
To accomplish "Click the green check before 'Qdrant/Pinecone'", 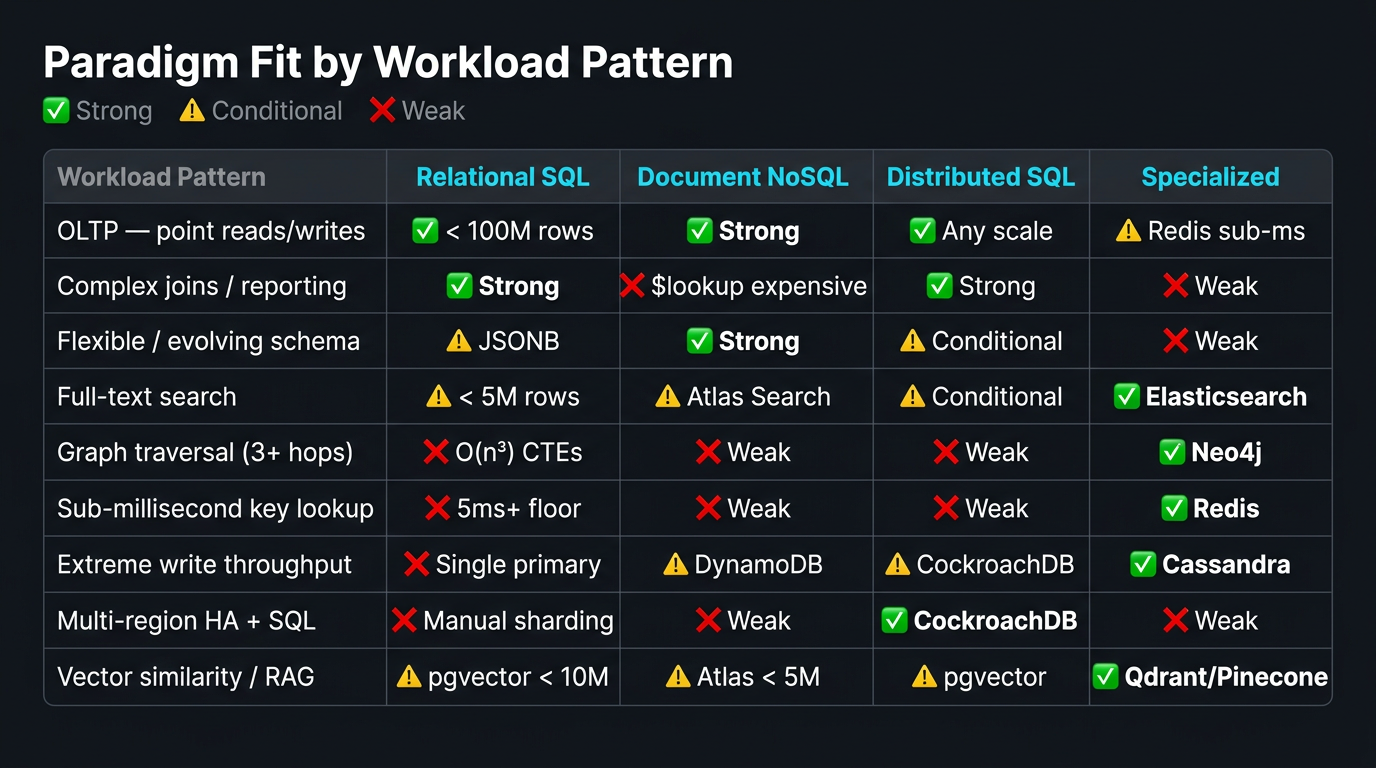I will 1105,677.
